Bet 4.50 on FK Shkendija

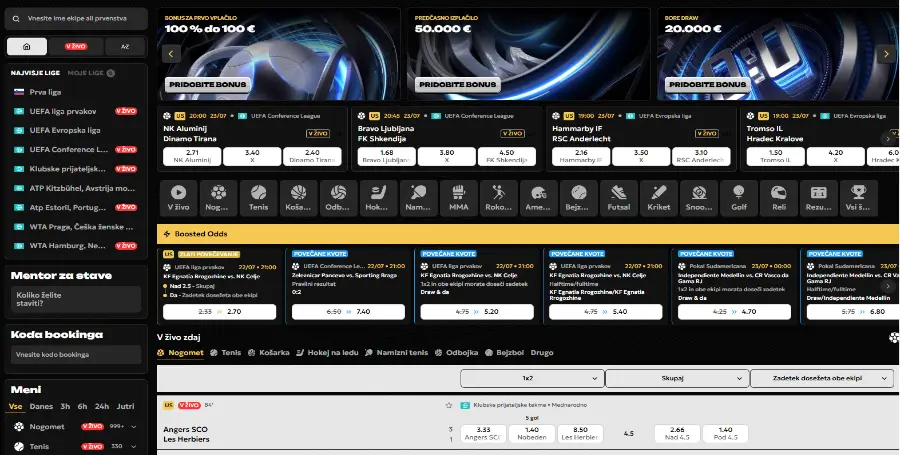[x=507, y=157]
